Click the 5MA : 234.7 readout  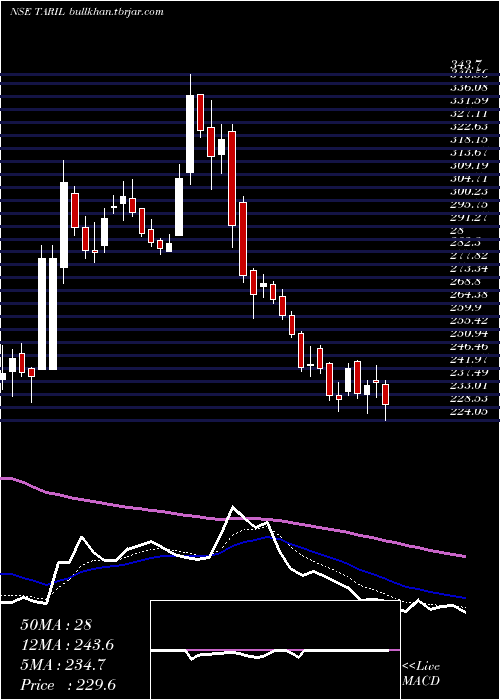pos(63,665)
